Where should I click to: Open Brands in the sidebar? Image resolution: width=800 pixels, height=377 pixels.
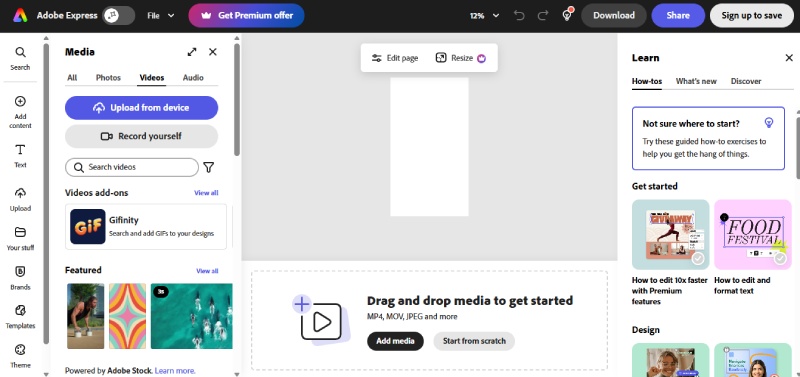[20, 278]
